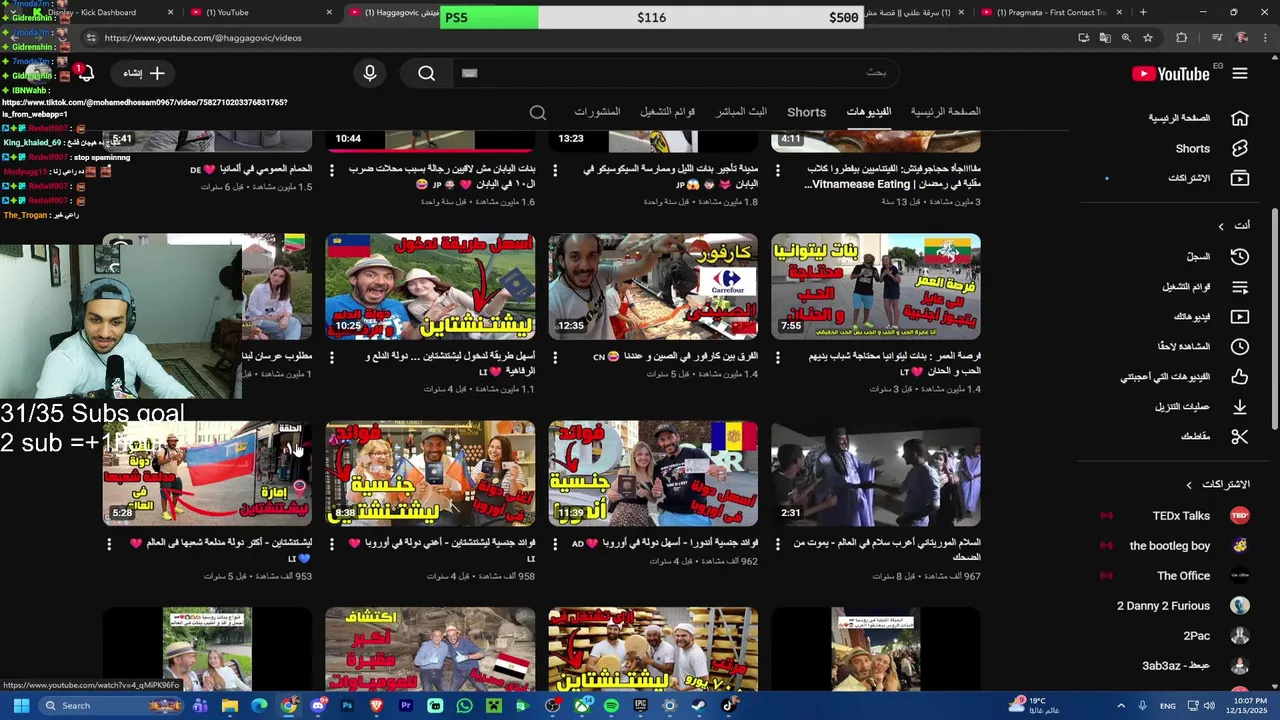Expand the Subscriptions section chevron
The image size is (1280, 720).
(1189, 485)
